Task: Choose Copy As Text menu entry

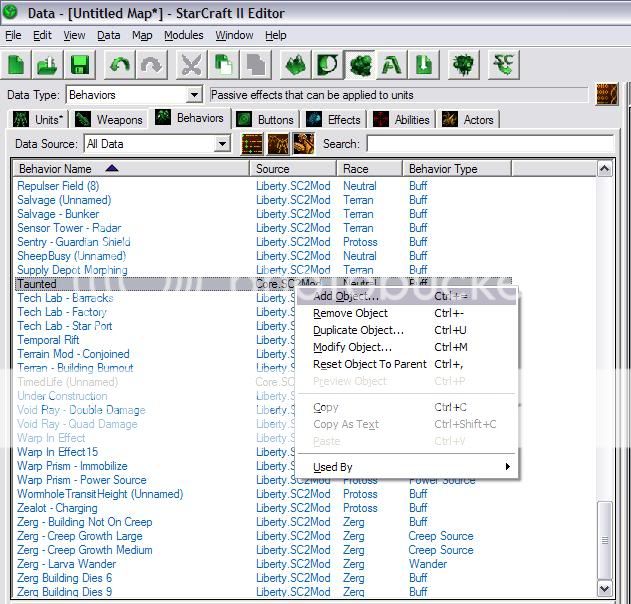Action: click(x=406, y=424)
